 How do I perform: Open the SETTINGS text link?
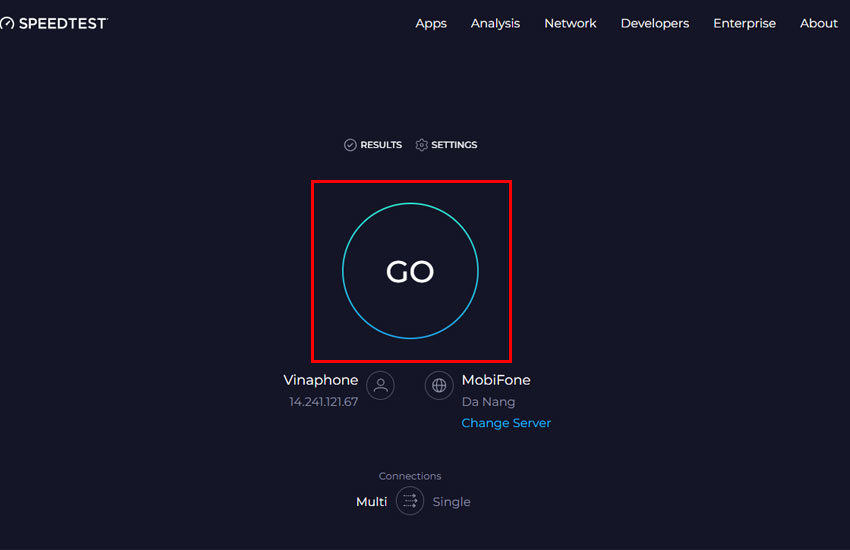click(454, 145)
